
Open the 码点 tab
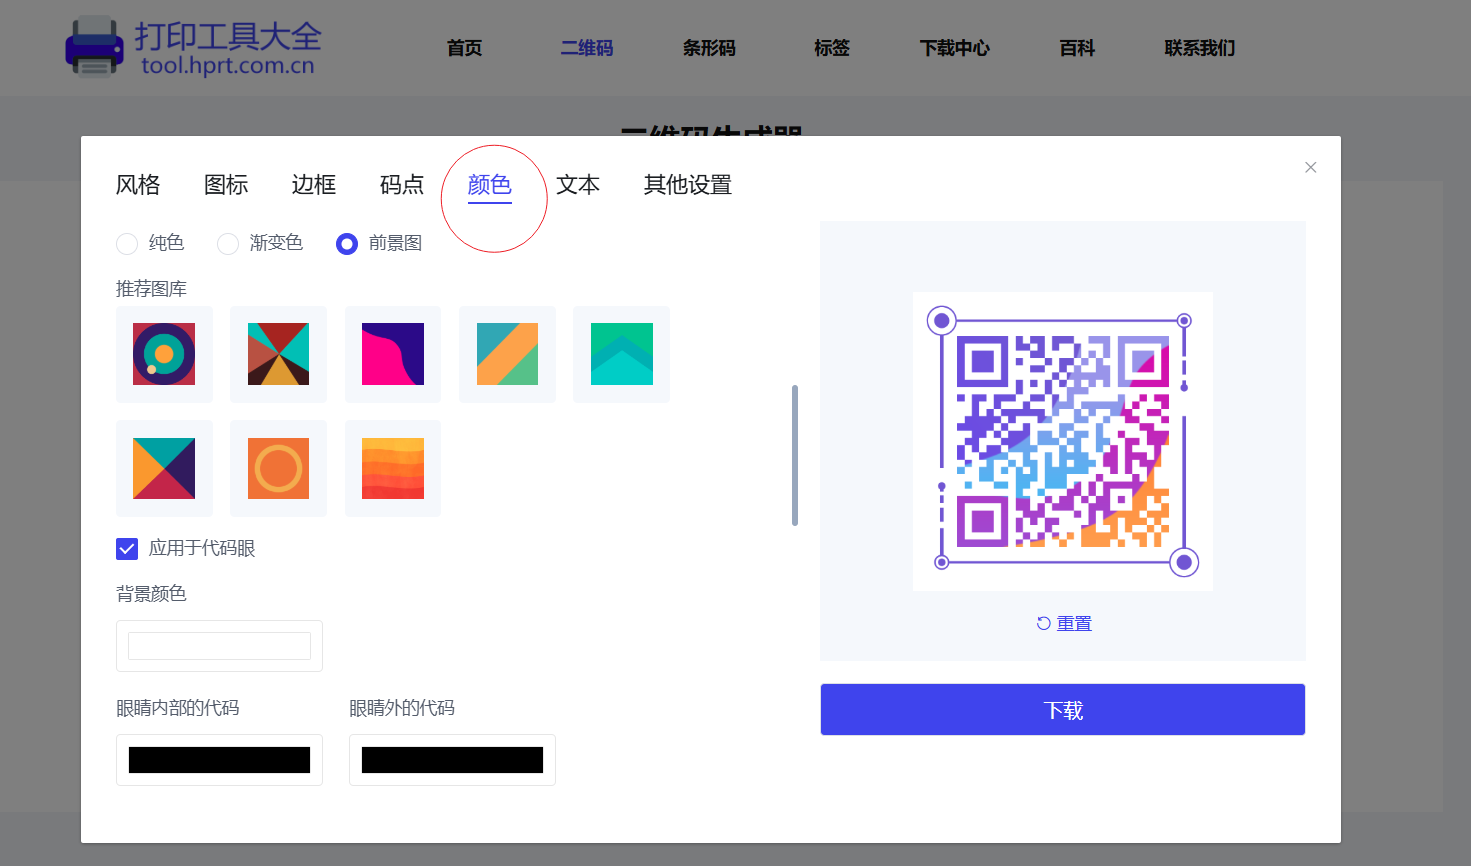click(x=402, y=185)
